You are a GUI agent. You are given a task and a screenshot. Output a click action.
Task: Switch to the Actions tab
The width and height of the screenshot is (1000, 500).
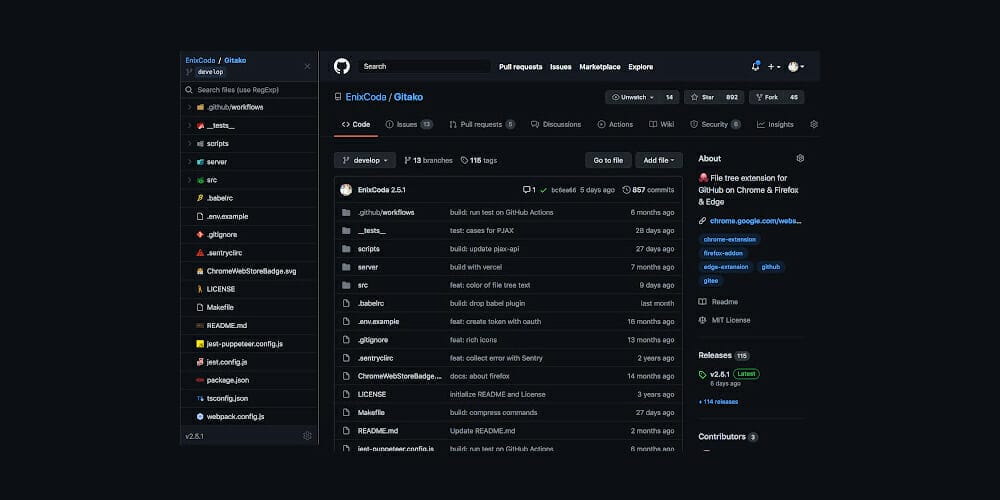[x=615, y=124]
